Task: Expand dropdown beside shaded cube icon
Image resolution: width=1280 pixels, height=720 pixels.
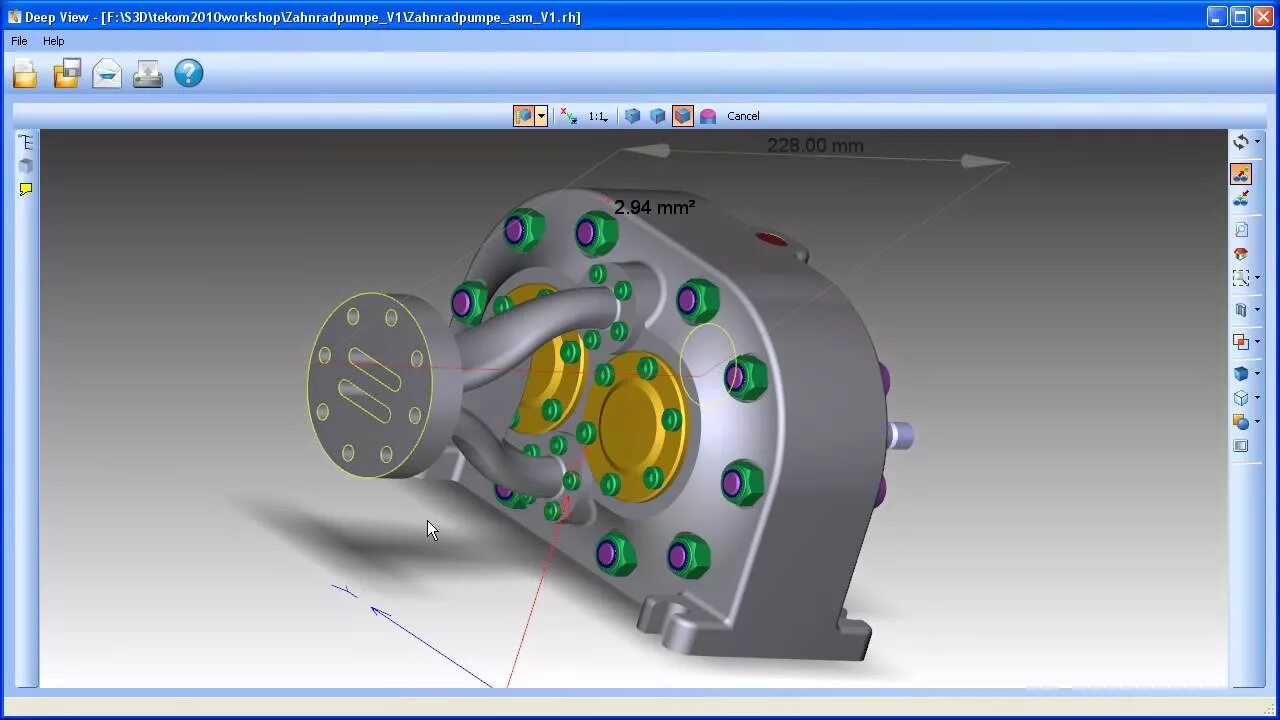Action: (x=1257, y=373)
